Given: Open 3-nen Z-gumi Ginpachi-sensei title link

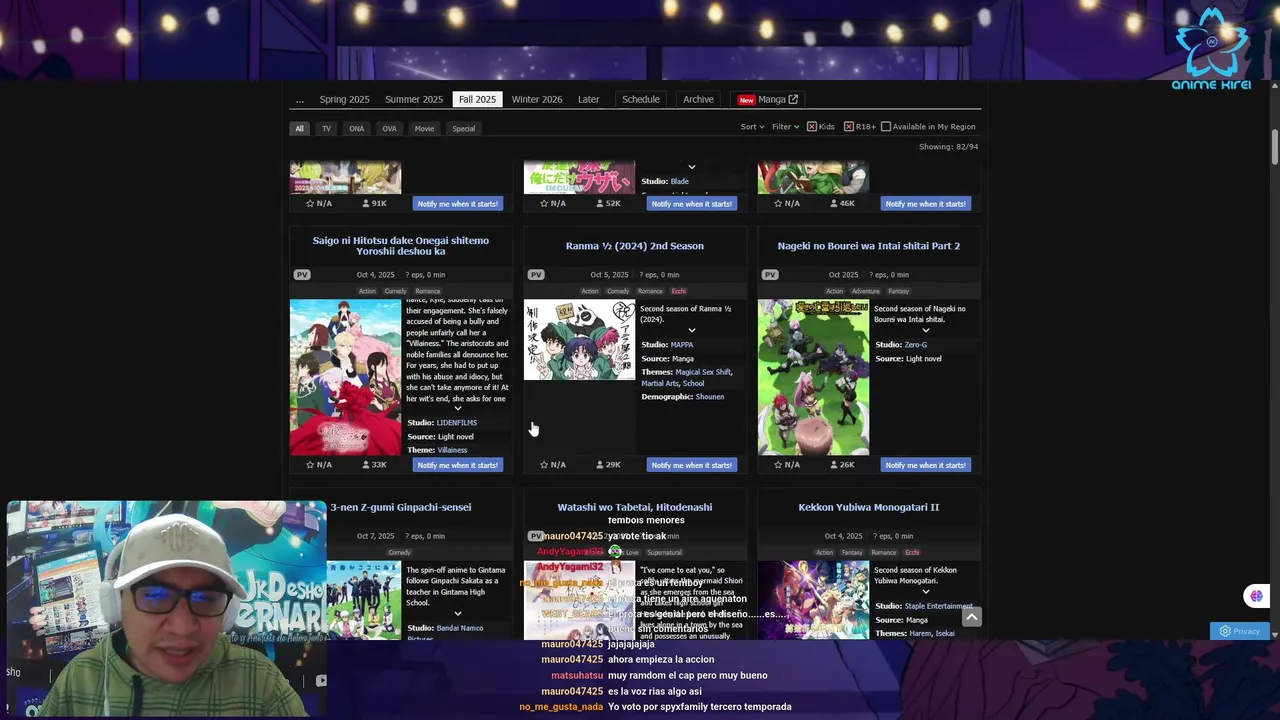Looking at the screenshot, I should (400, 507).
